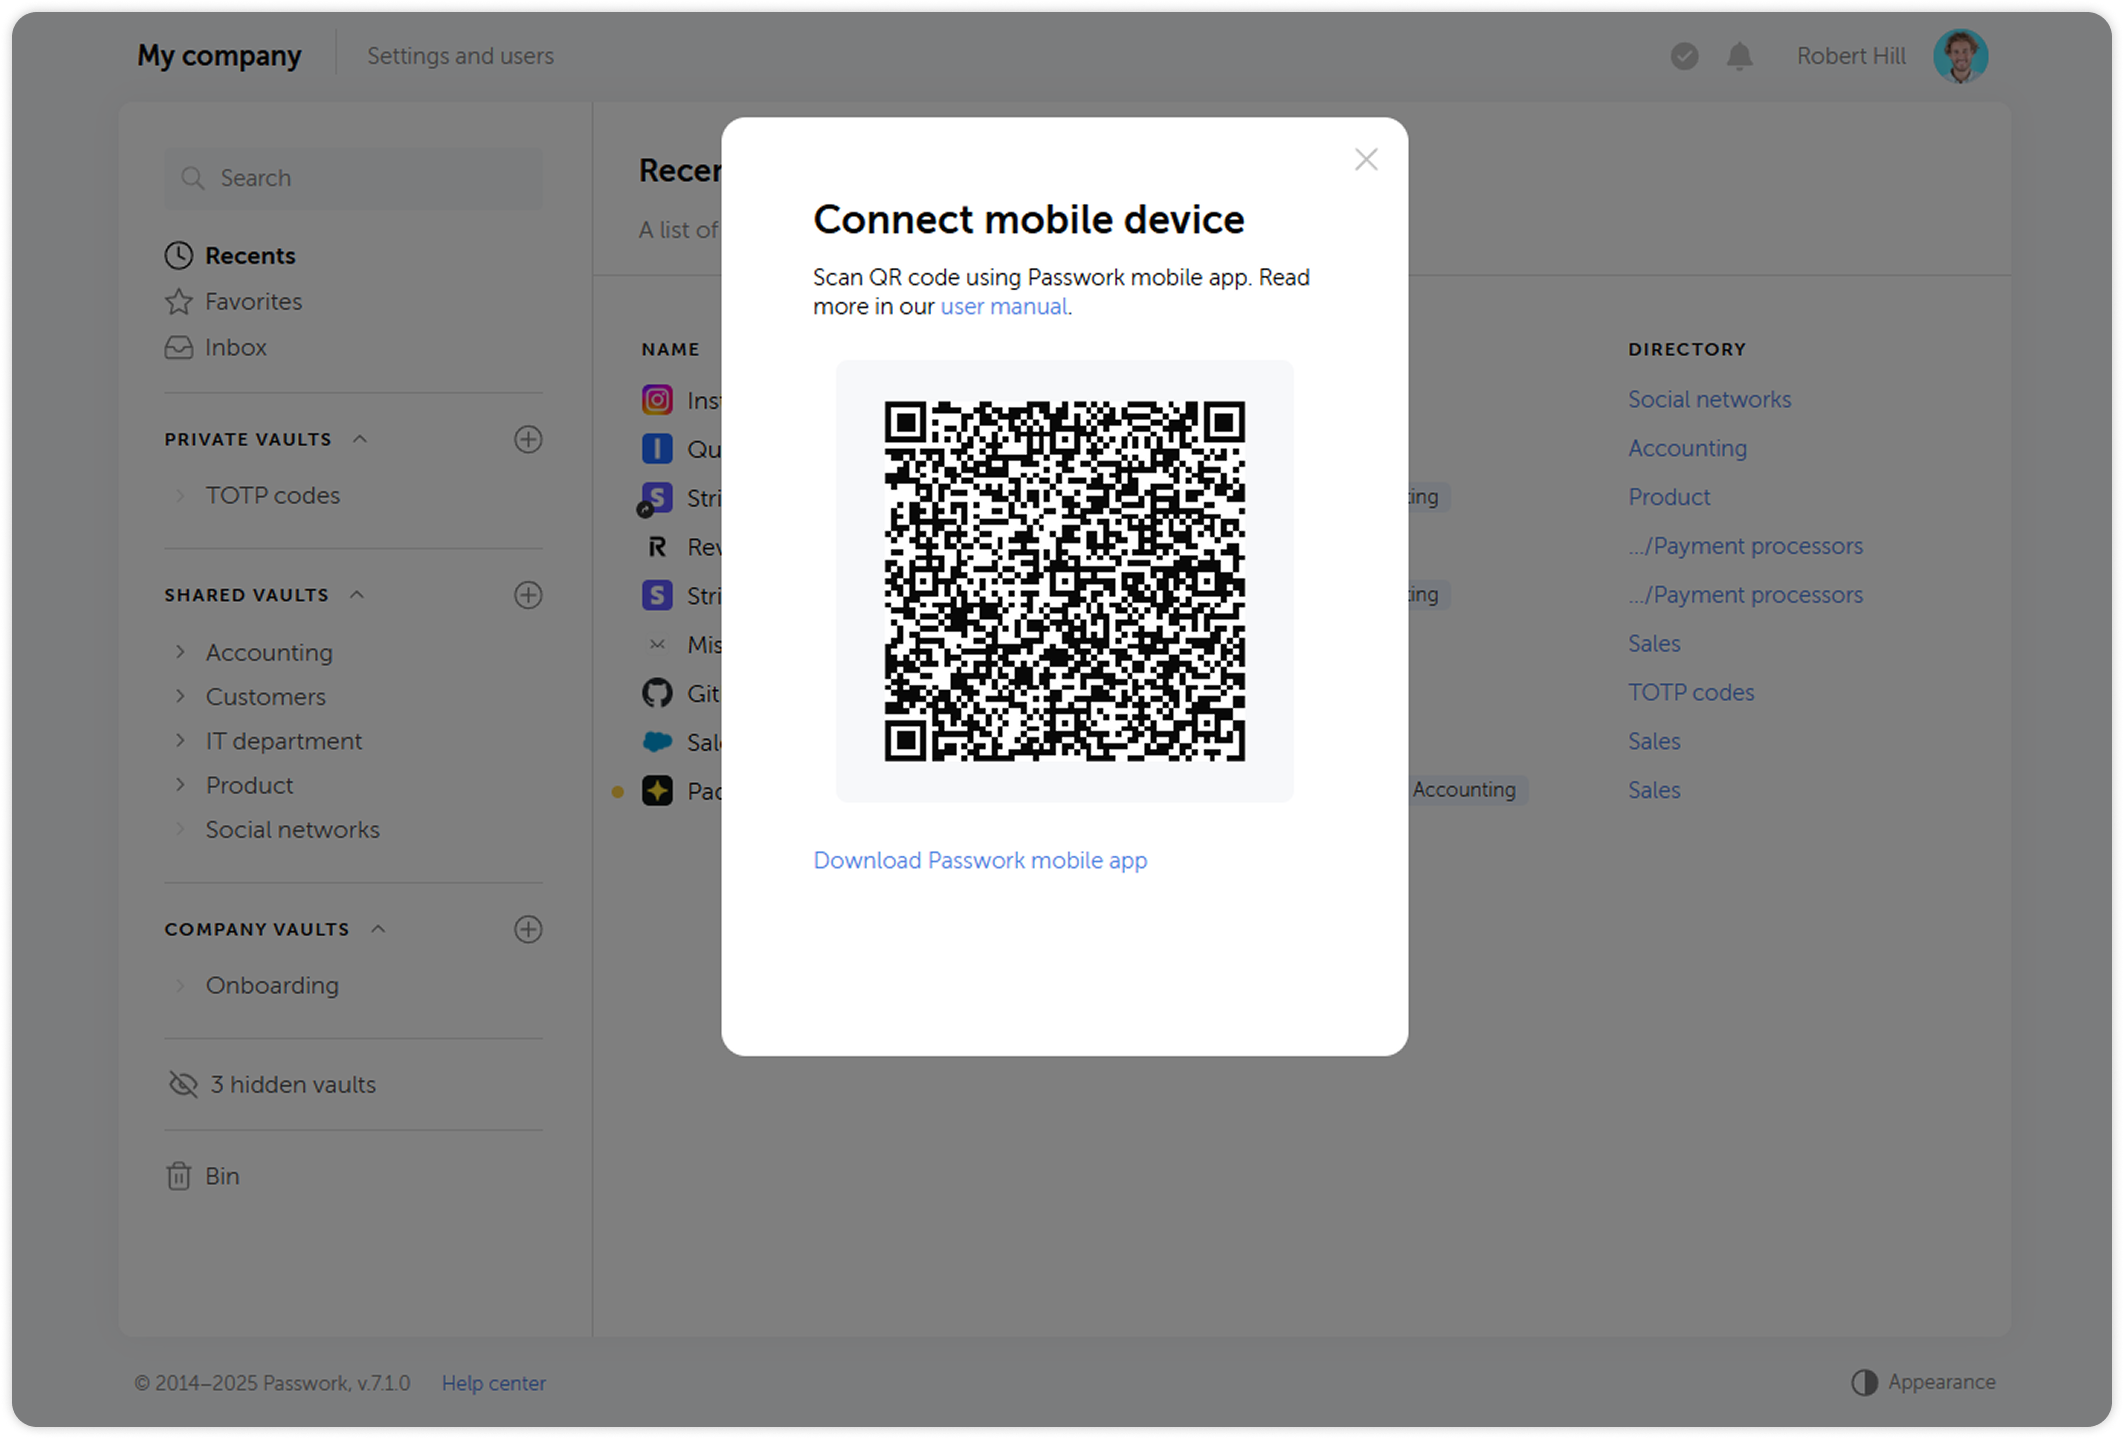2124x1439 pixels.
Task: Collapse the Private Vaults section
Action: pyautogui.click(x=361, y=438)
